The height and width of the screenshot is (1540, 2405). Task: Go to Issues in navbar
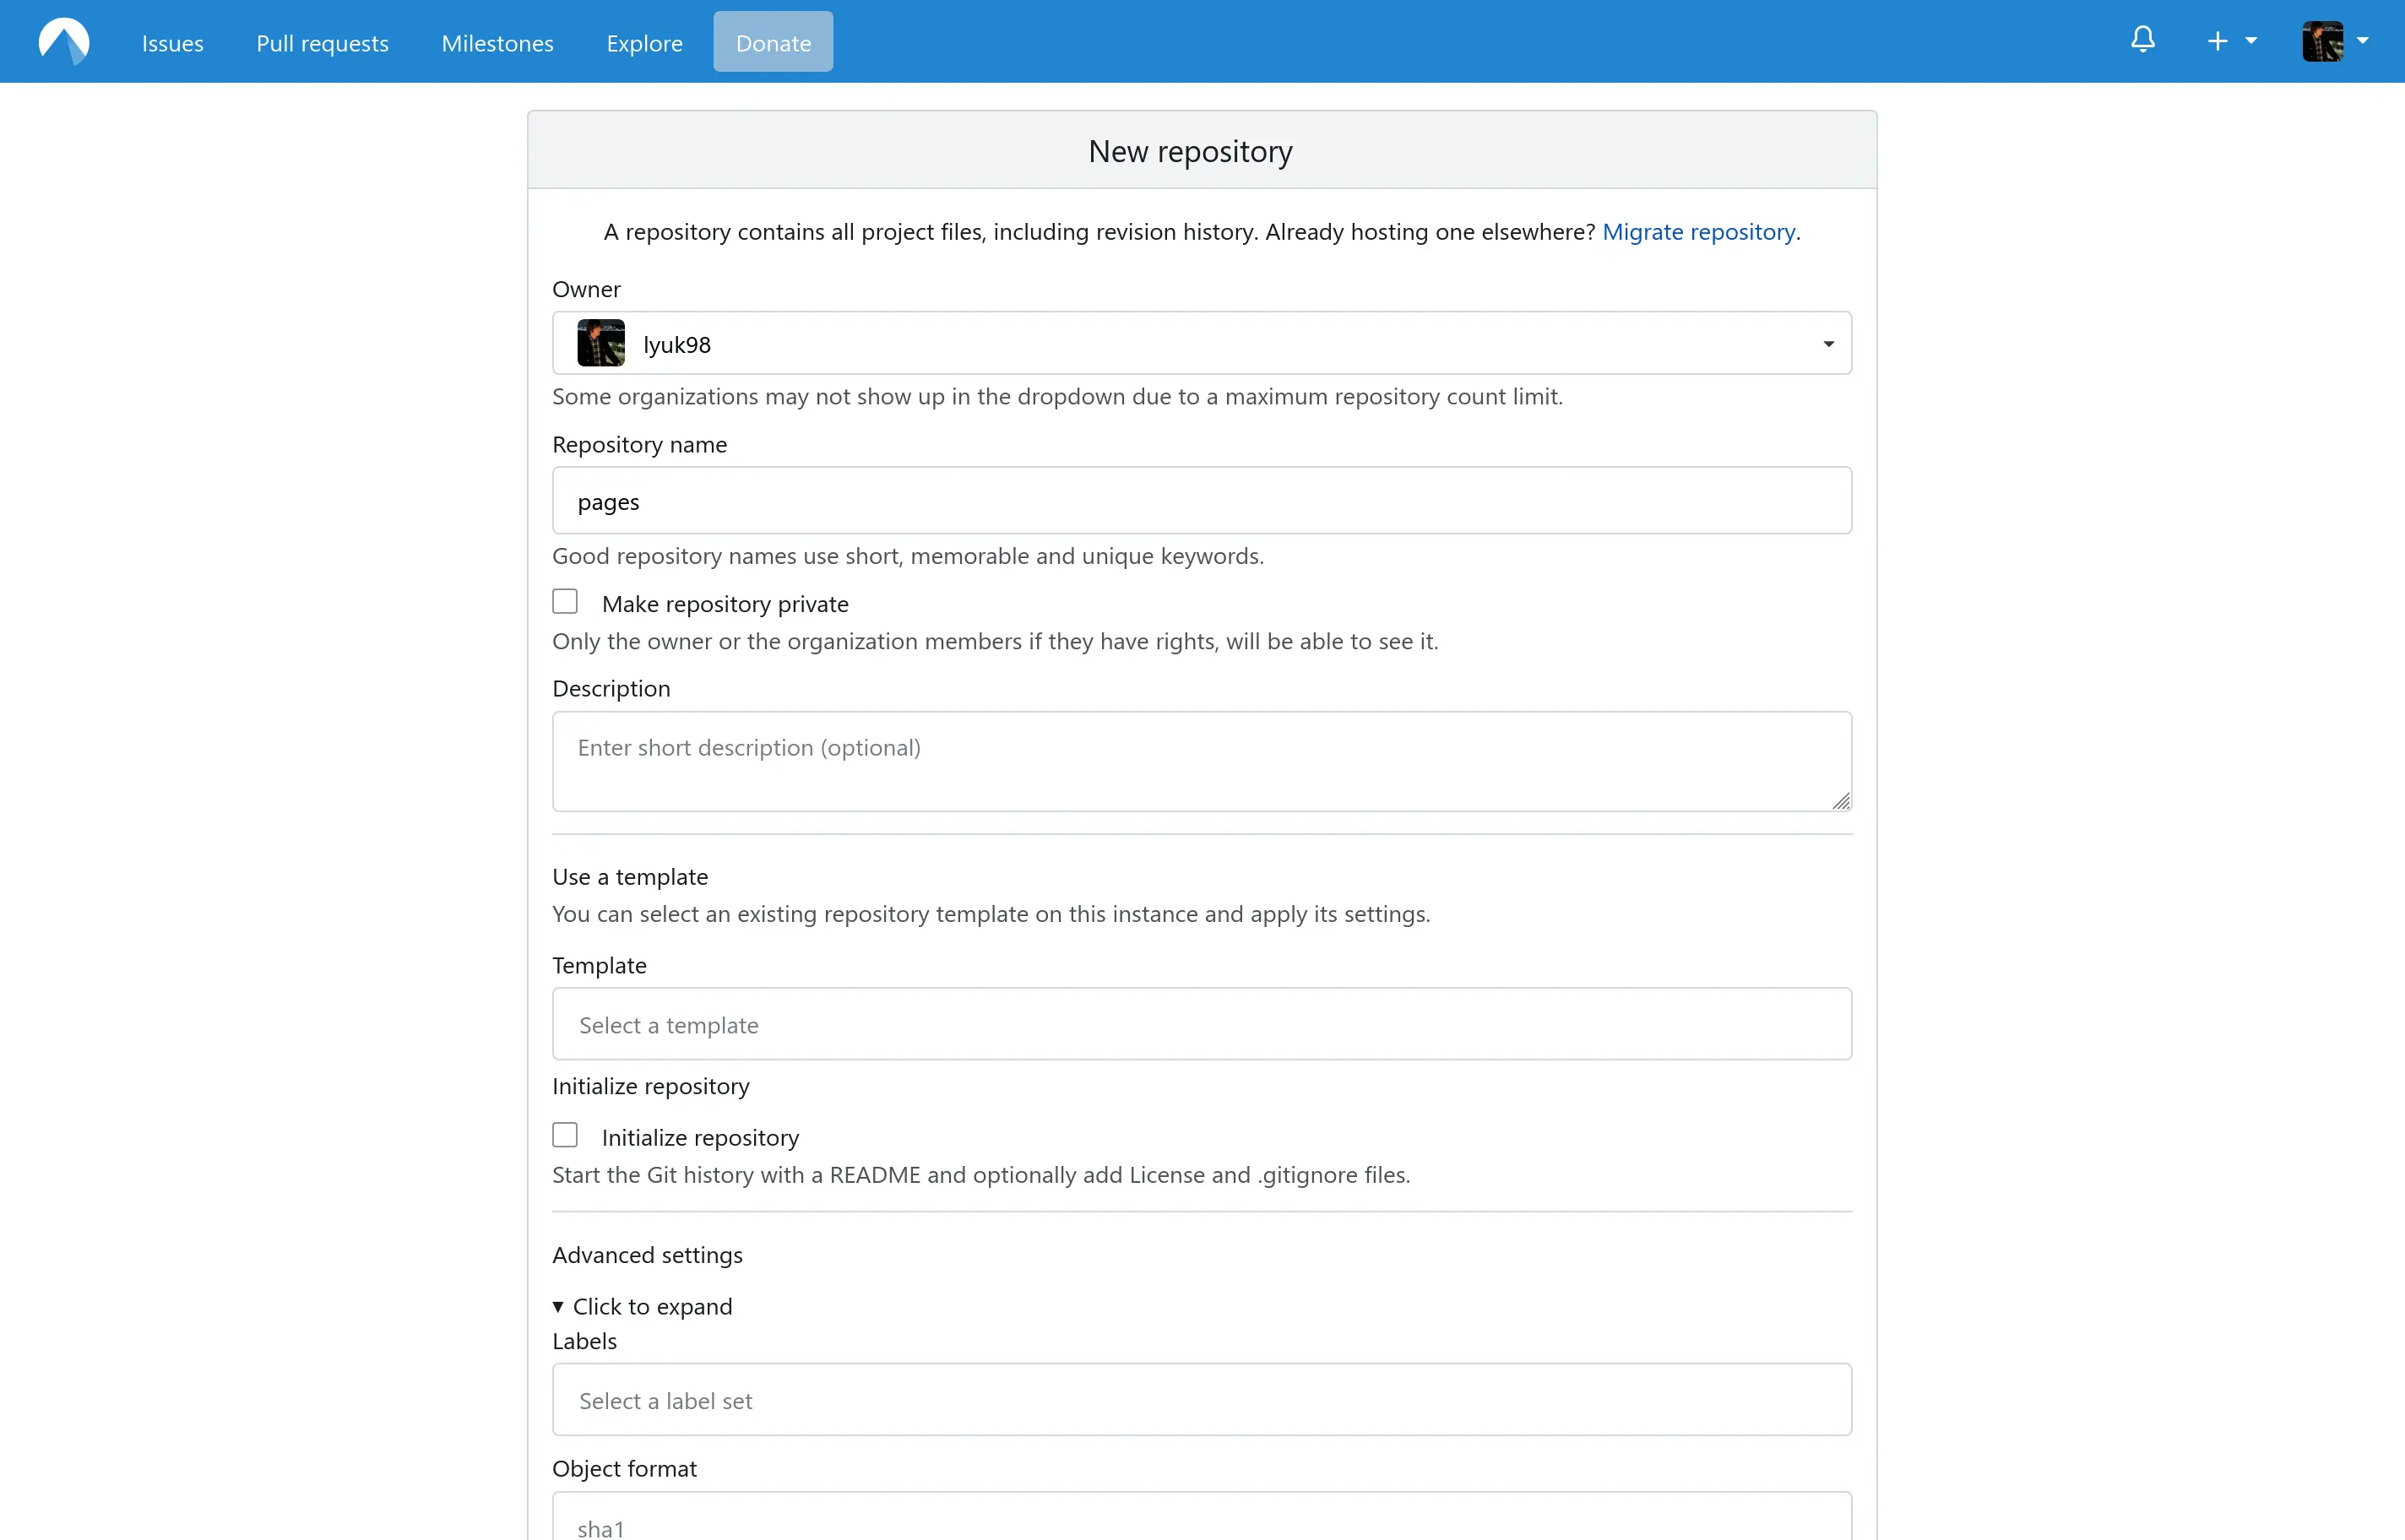pyautogui.click(x=173, y=43)
